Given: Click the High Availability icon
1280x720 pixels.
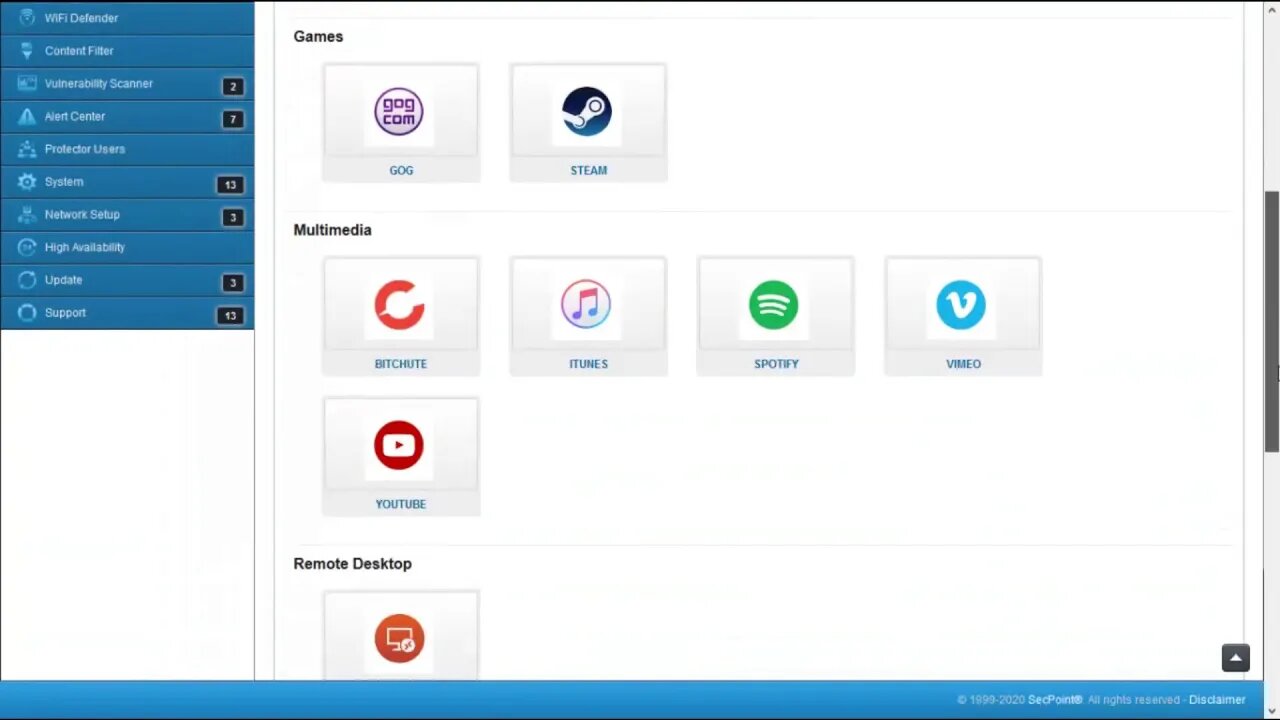Looking at the screenshot, I should pyautogui.click(x=27, y=247).
